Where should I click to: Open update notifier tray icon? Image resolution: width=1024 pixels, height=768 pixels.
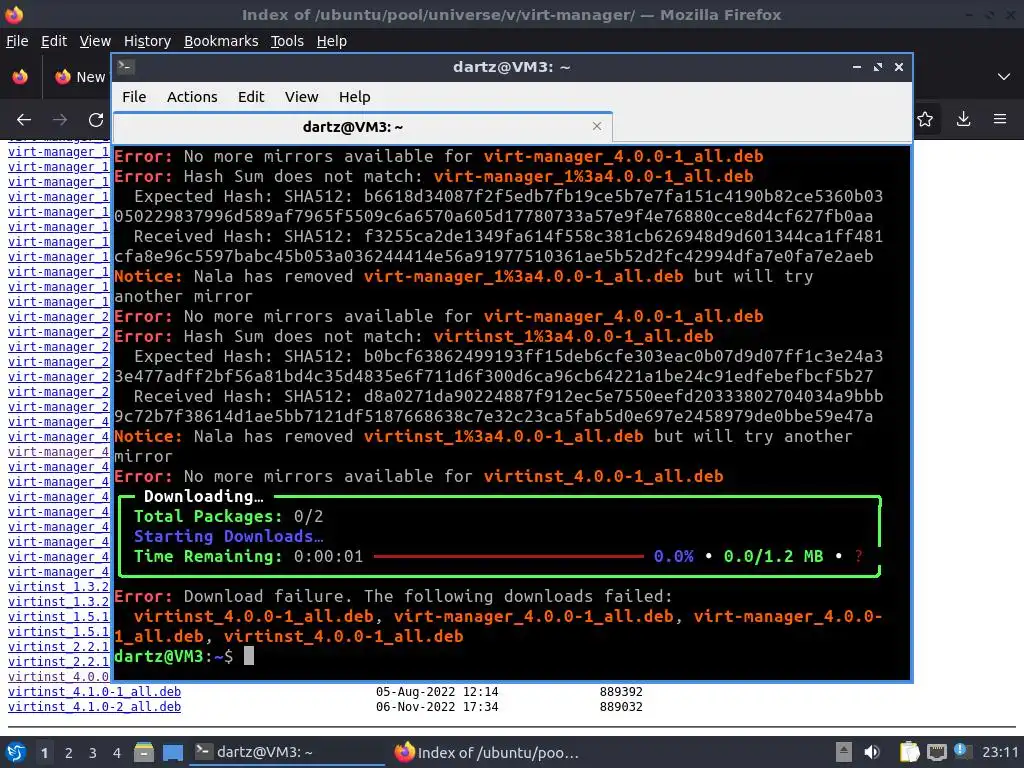(x=962, y=751)
